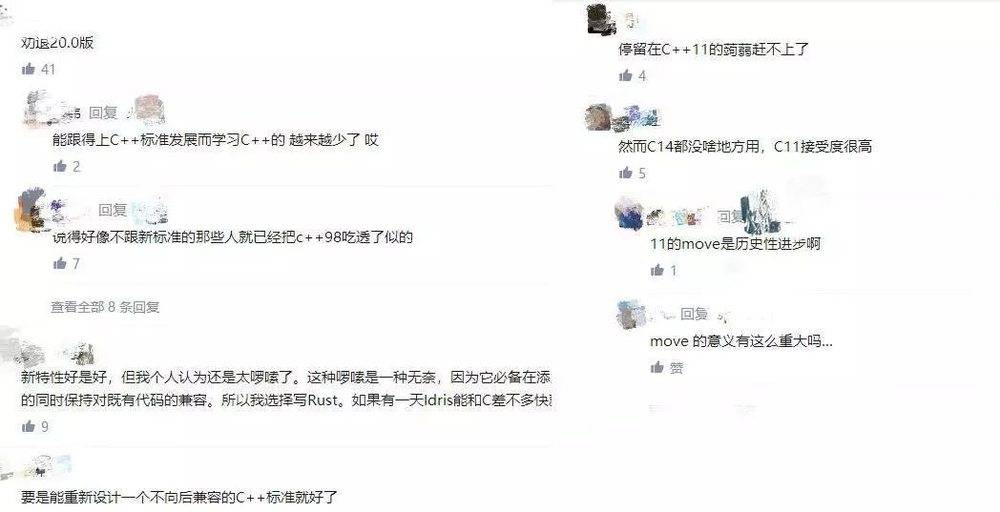Click 回复 label above the c++98 comment
Viewport: 1000px width, 512px height.
[x=113, y=210]
